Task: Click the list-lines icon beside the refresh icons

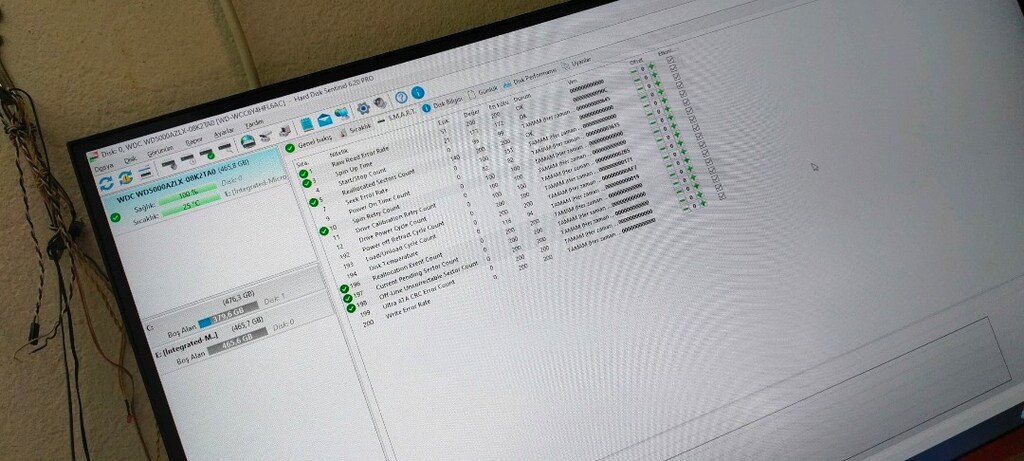Action: 145,172
